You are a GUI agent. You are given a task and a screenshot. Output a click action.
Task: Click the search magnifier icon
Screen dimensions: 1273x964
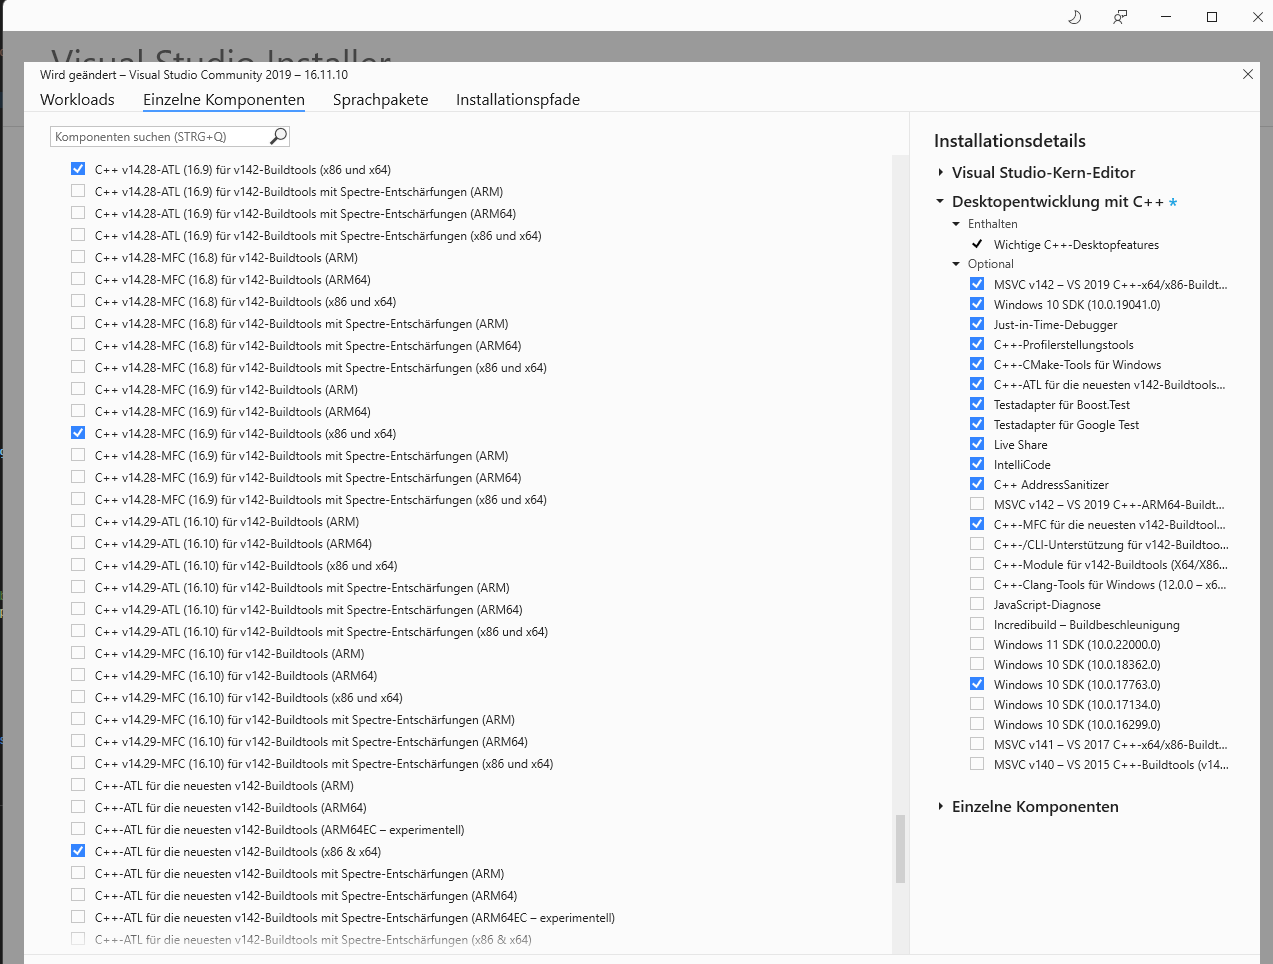coord(277,135)
